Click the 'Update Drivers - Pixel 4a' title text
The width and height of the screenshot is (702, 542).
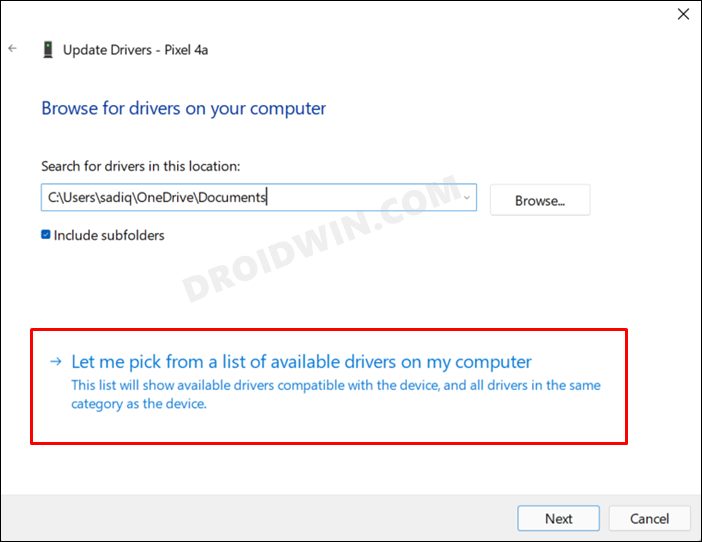[x=136, y=50]
